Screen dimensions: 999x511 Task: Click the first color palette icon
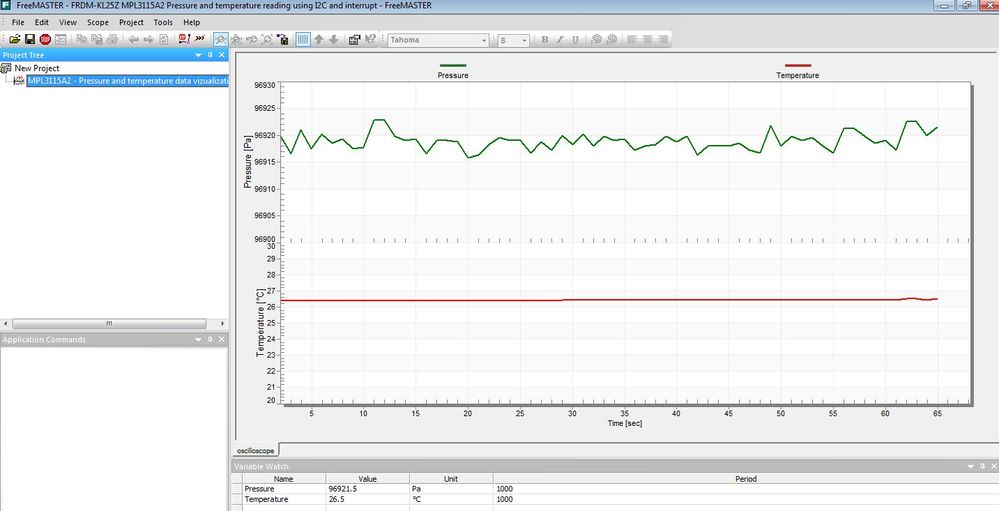pyautogui.click(x=596, y=40)
